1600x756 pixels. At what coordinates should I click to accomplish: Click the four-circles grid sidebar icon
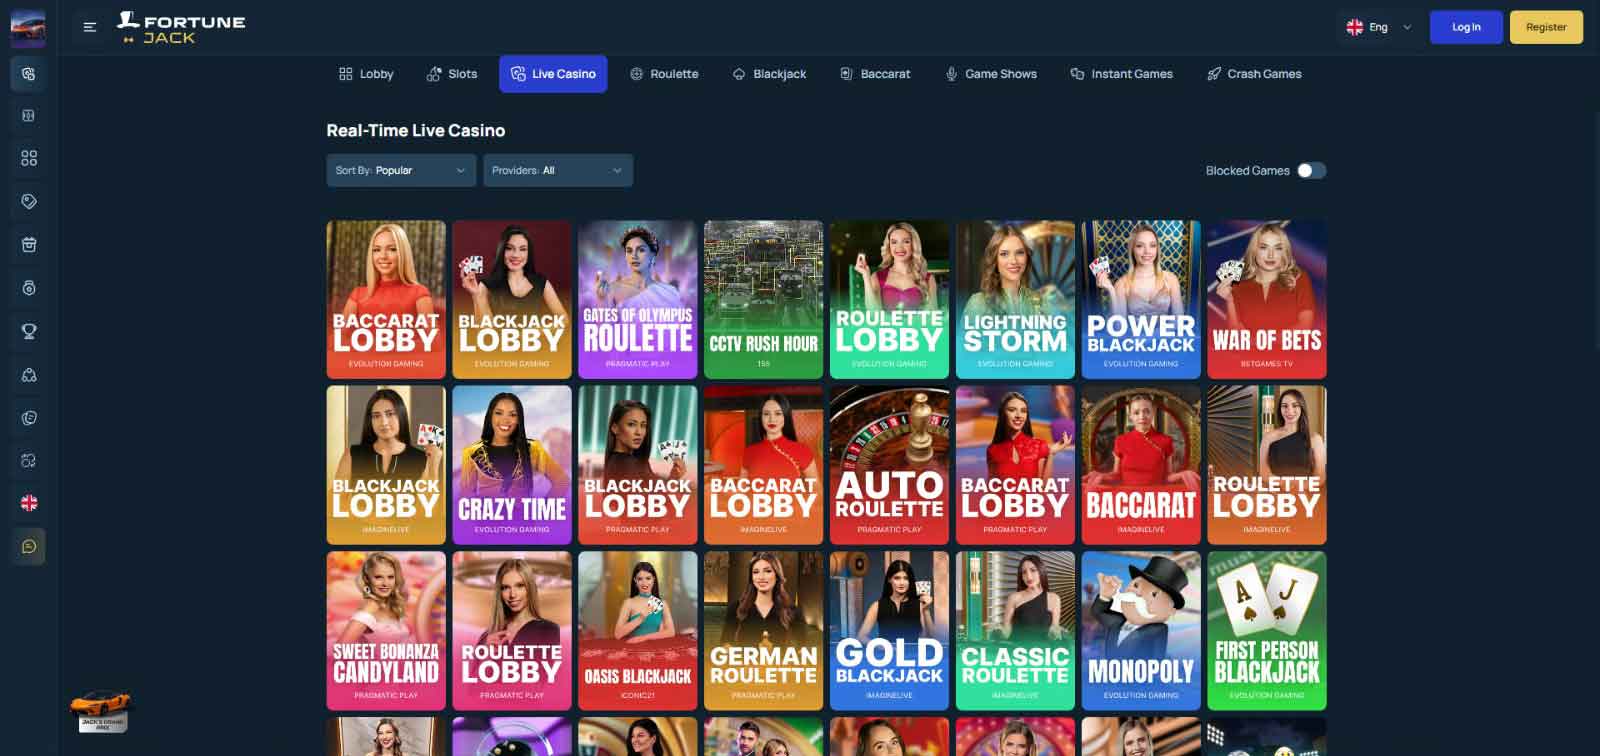(28, 158)
